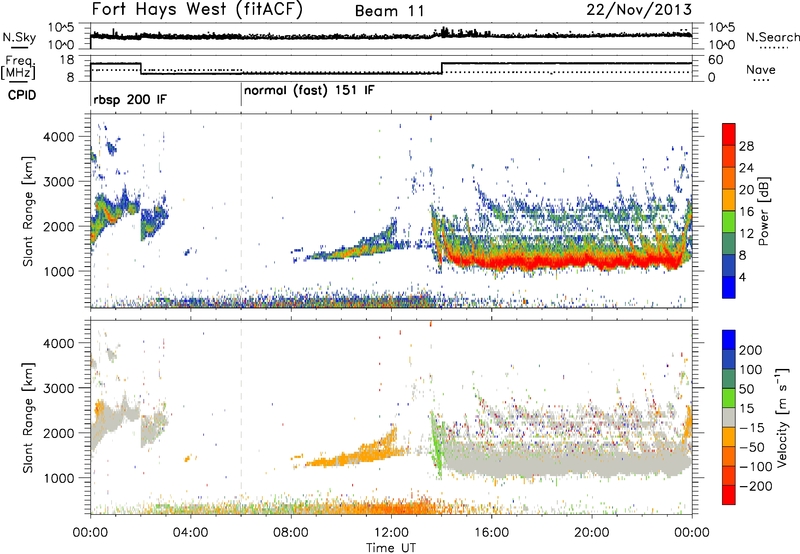Click the green velocity streak near 14:00
This screenshot has width=800, height=554.
click(x=437, y=445)
